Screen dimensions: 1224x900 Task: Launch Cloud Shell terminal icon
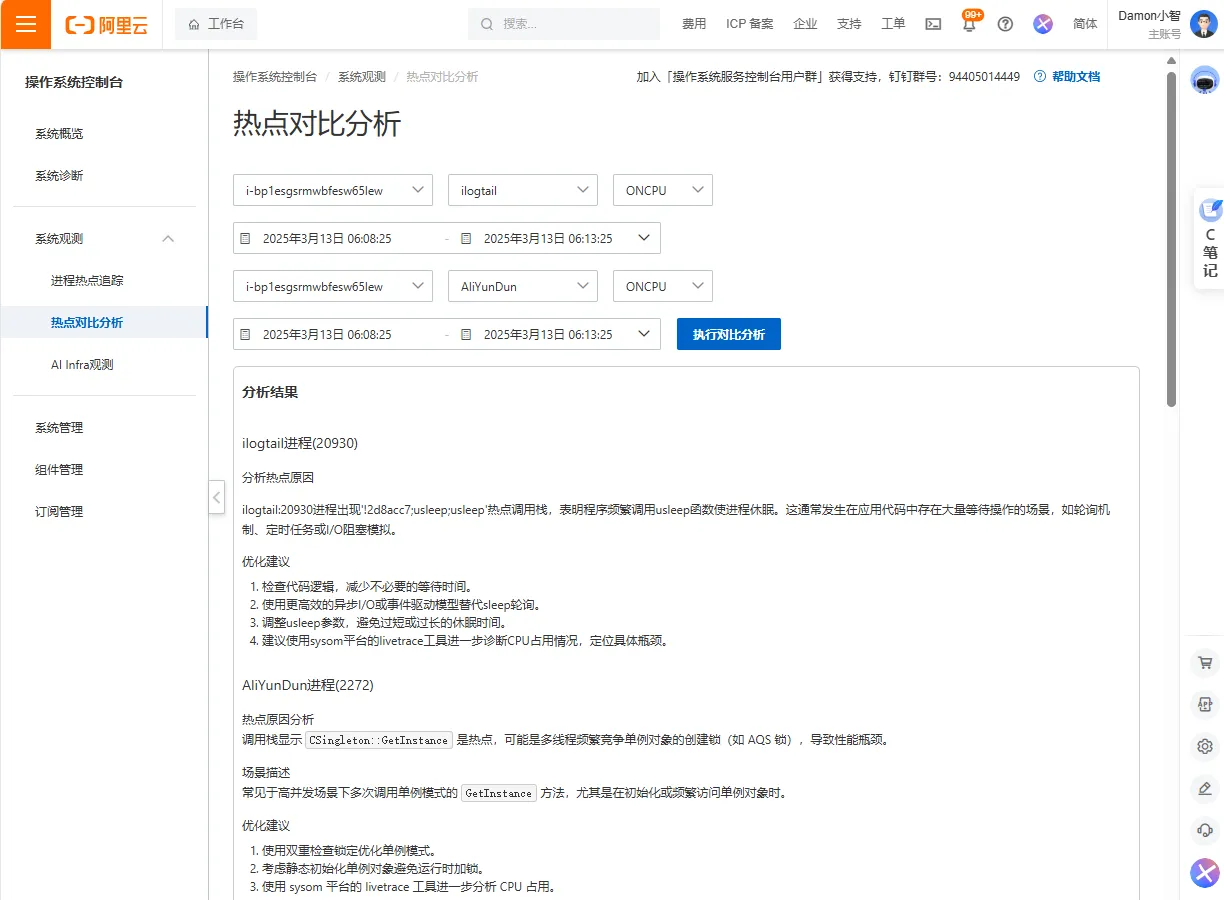[x=933, y=24]
